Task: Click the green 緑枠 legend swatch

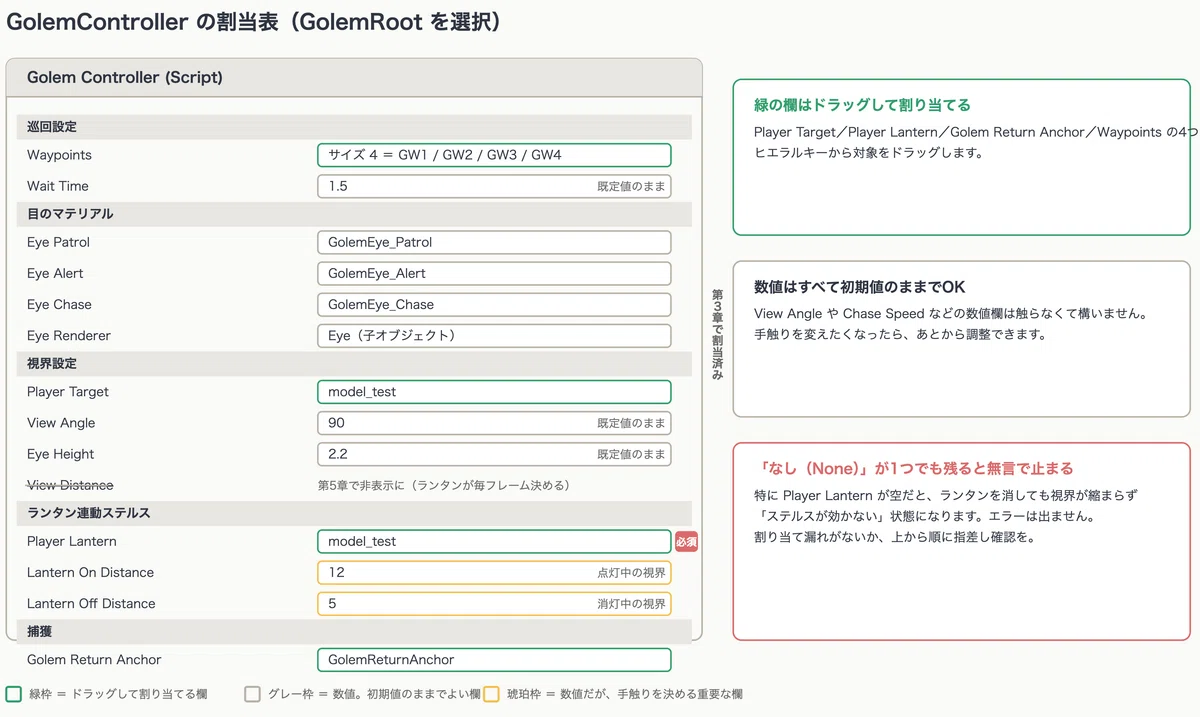Action: (14, 694)
